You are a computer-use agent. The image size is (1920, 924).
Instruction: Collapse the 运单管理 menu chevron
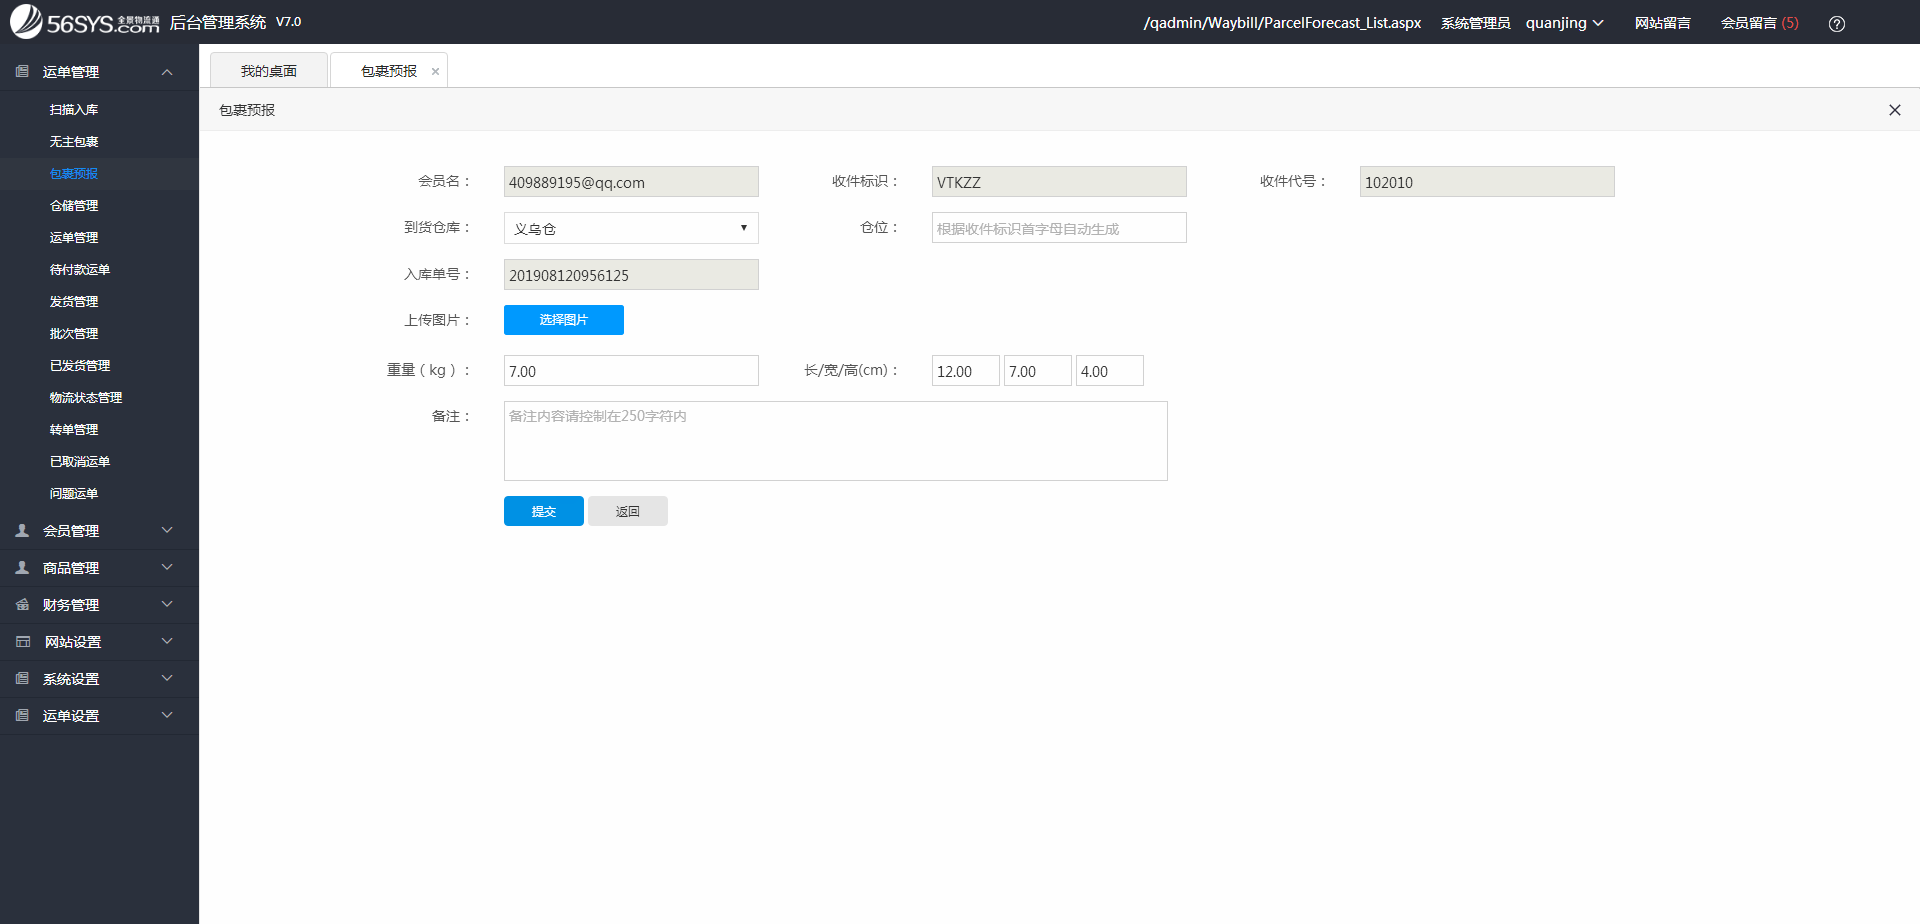click(x=167, y=72)
